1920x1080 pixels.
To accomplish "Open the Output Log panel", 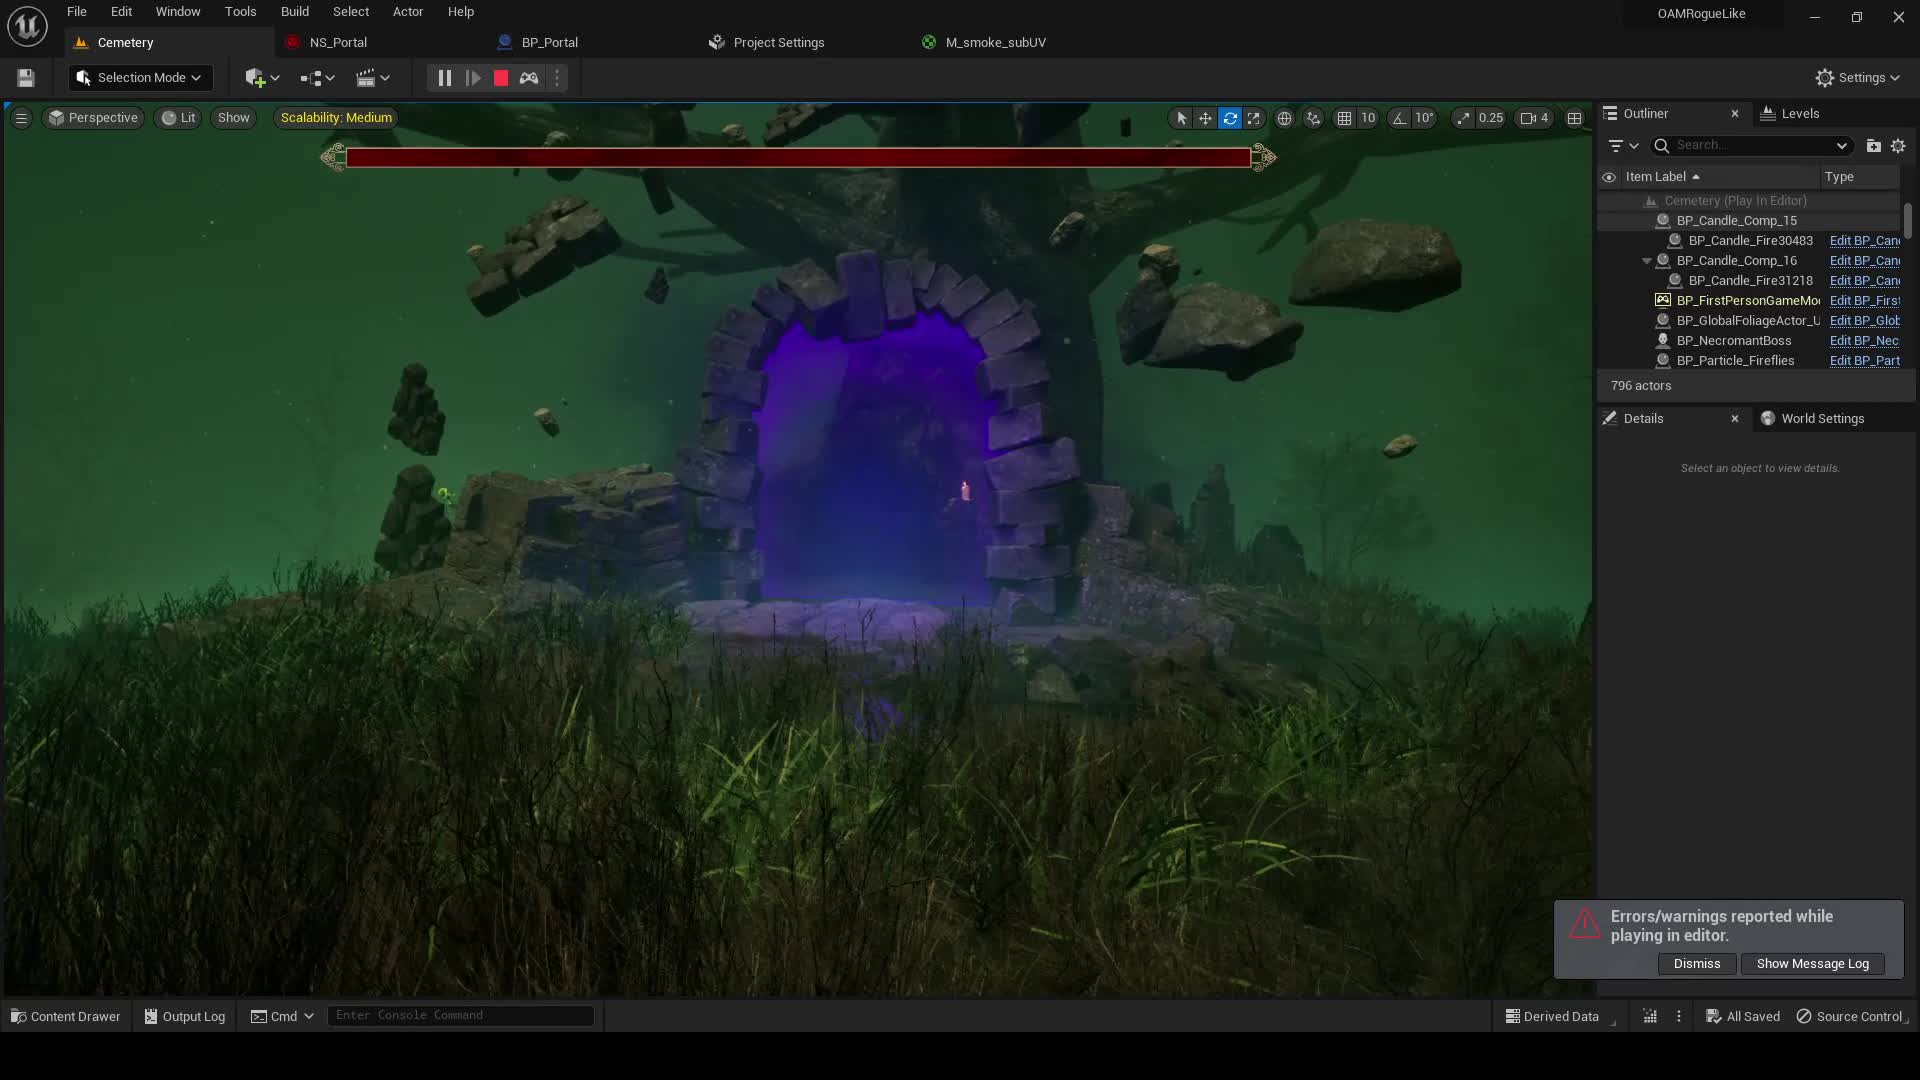I will (185, 1017).
